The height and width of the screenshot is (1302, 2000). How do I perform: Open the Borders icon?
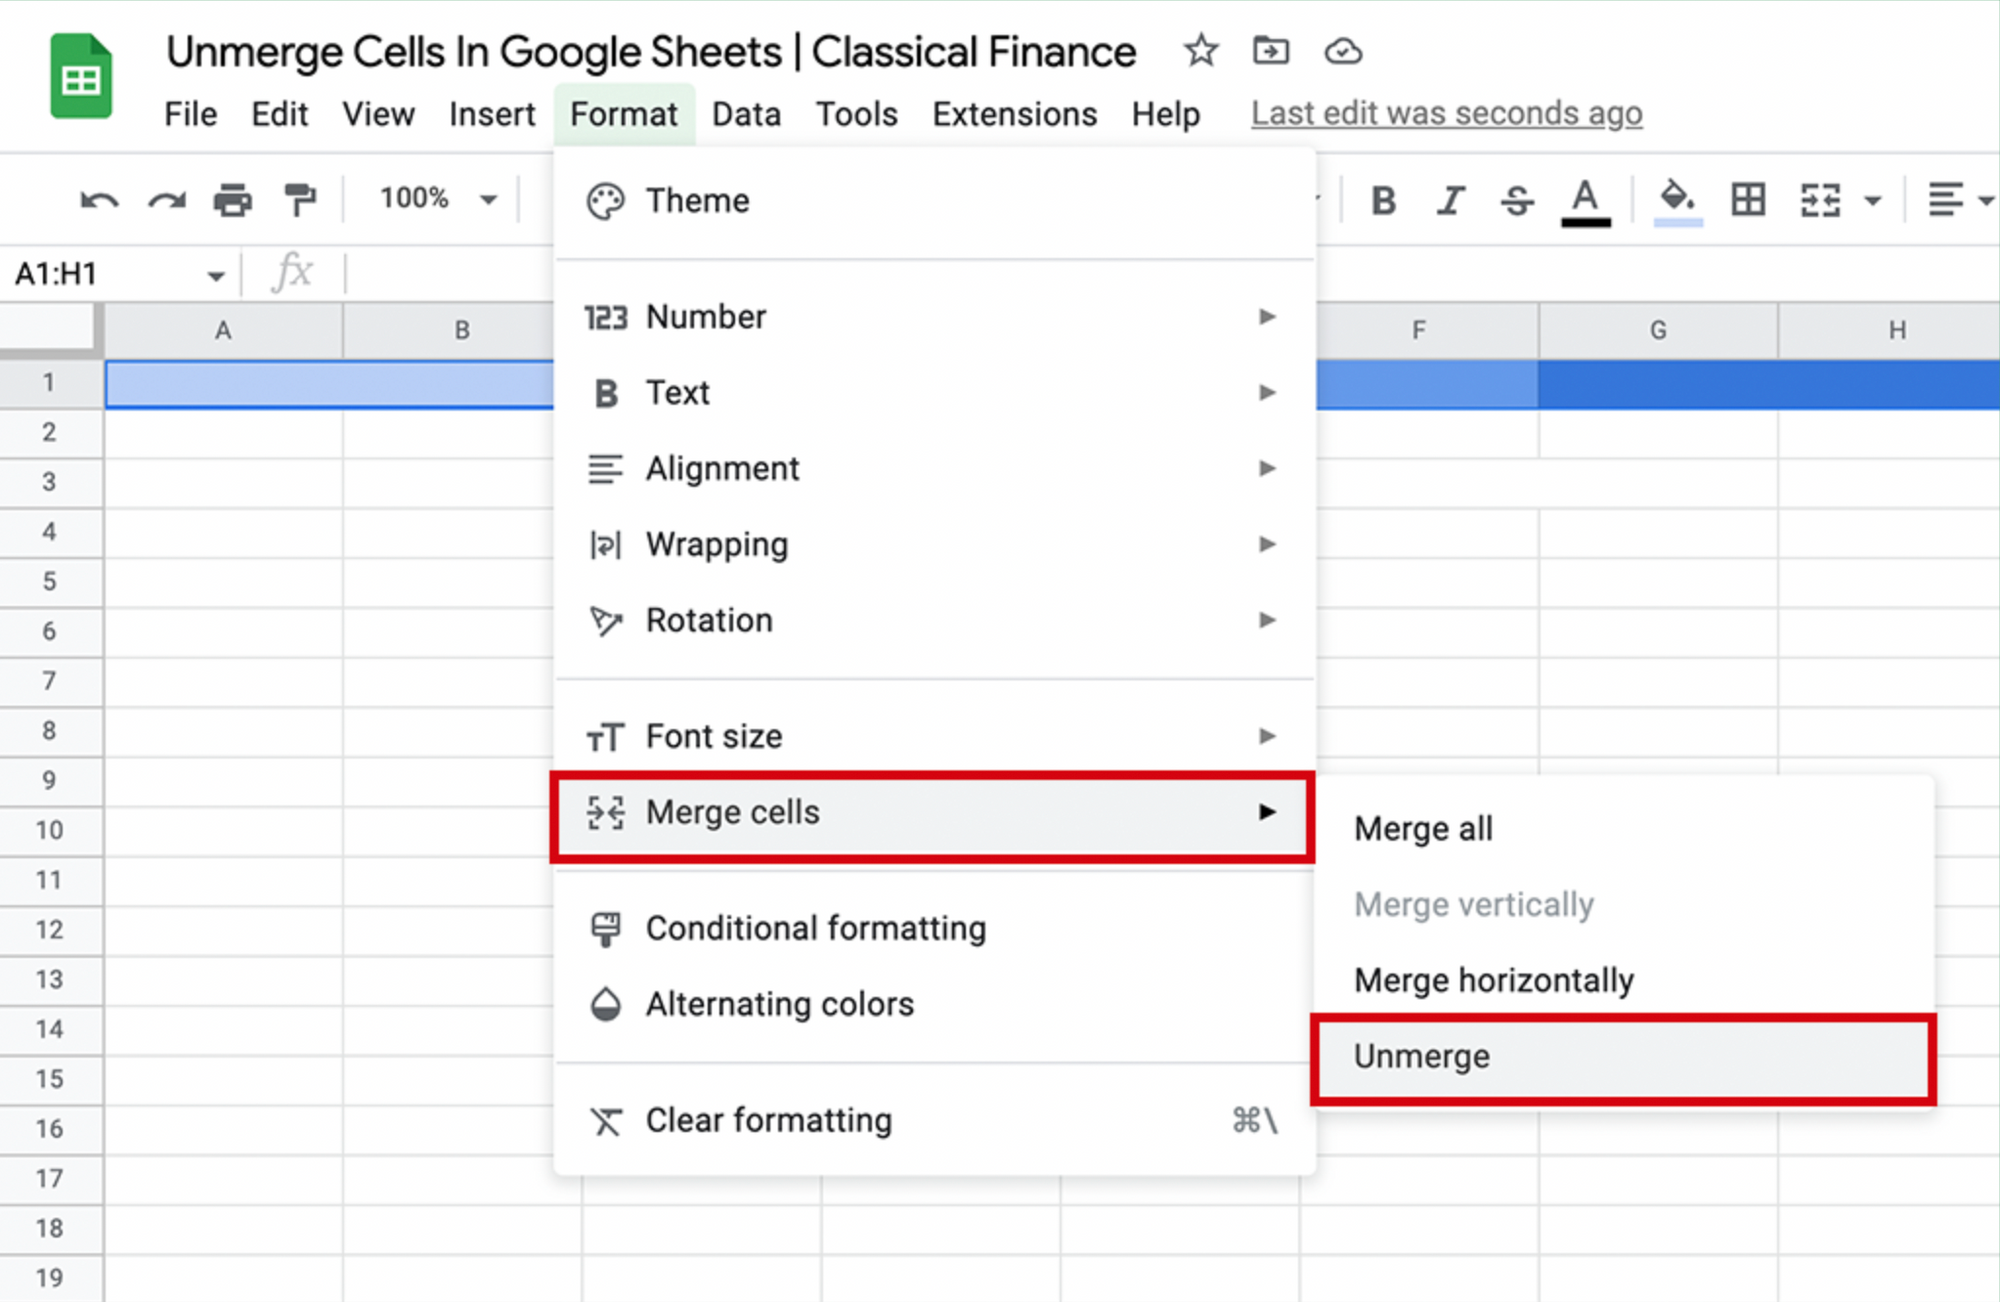1747,199
